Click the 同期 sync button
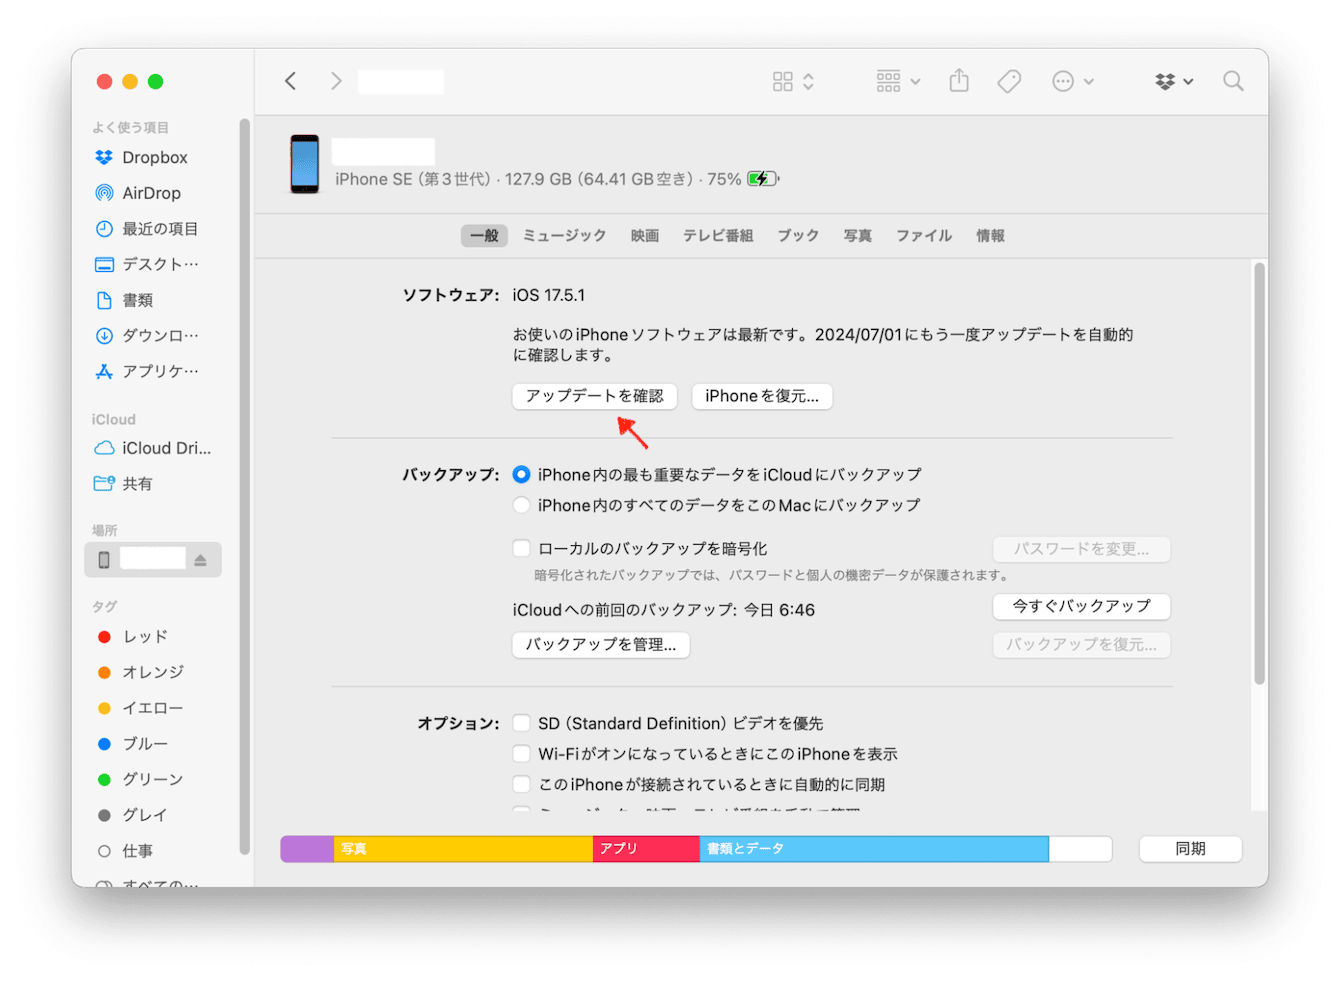 tap(1190, 849)
